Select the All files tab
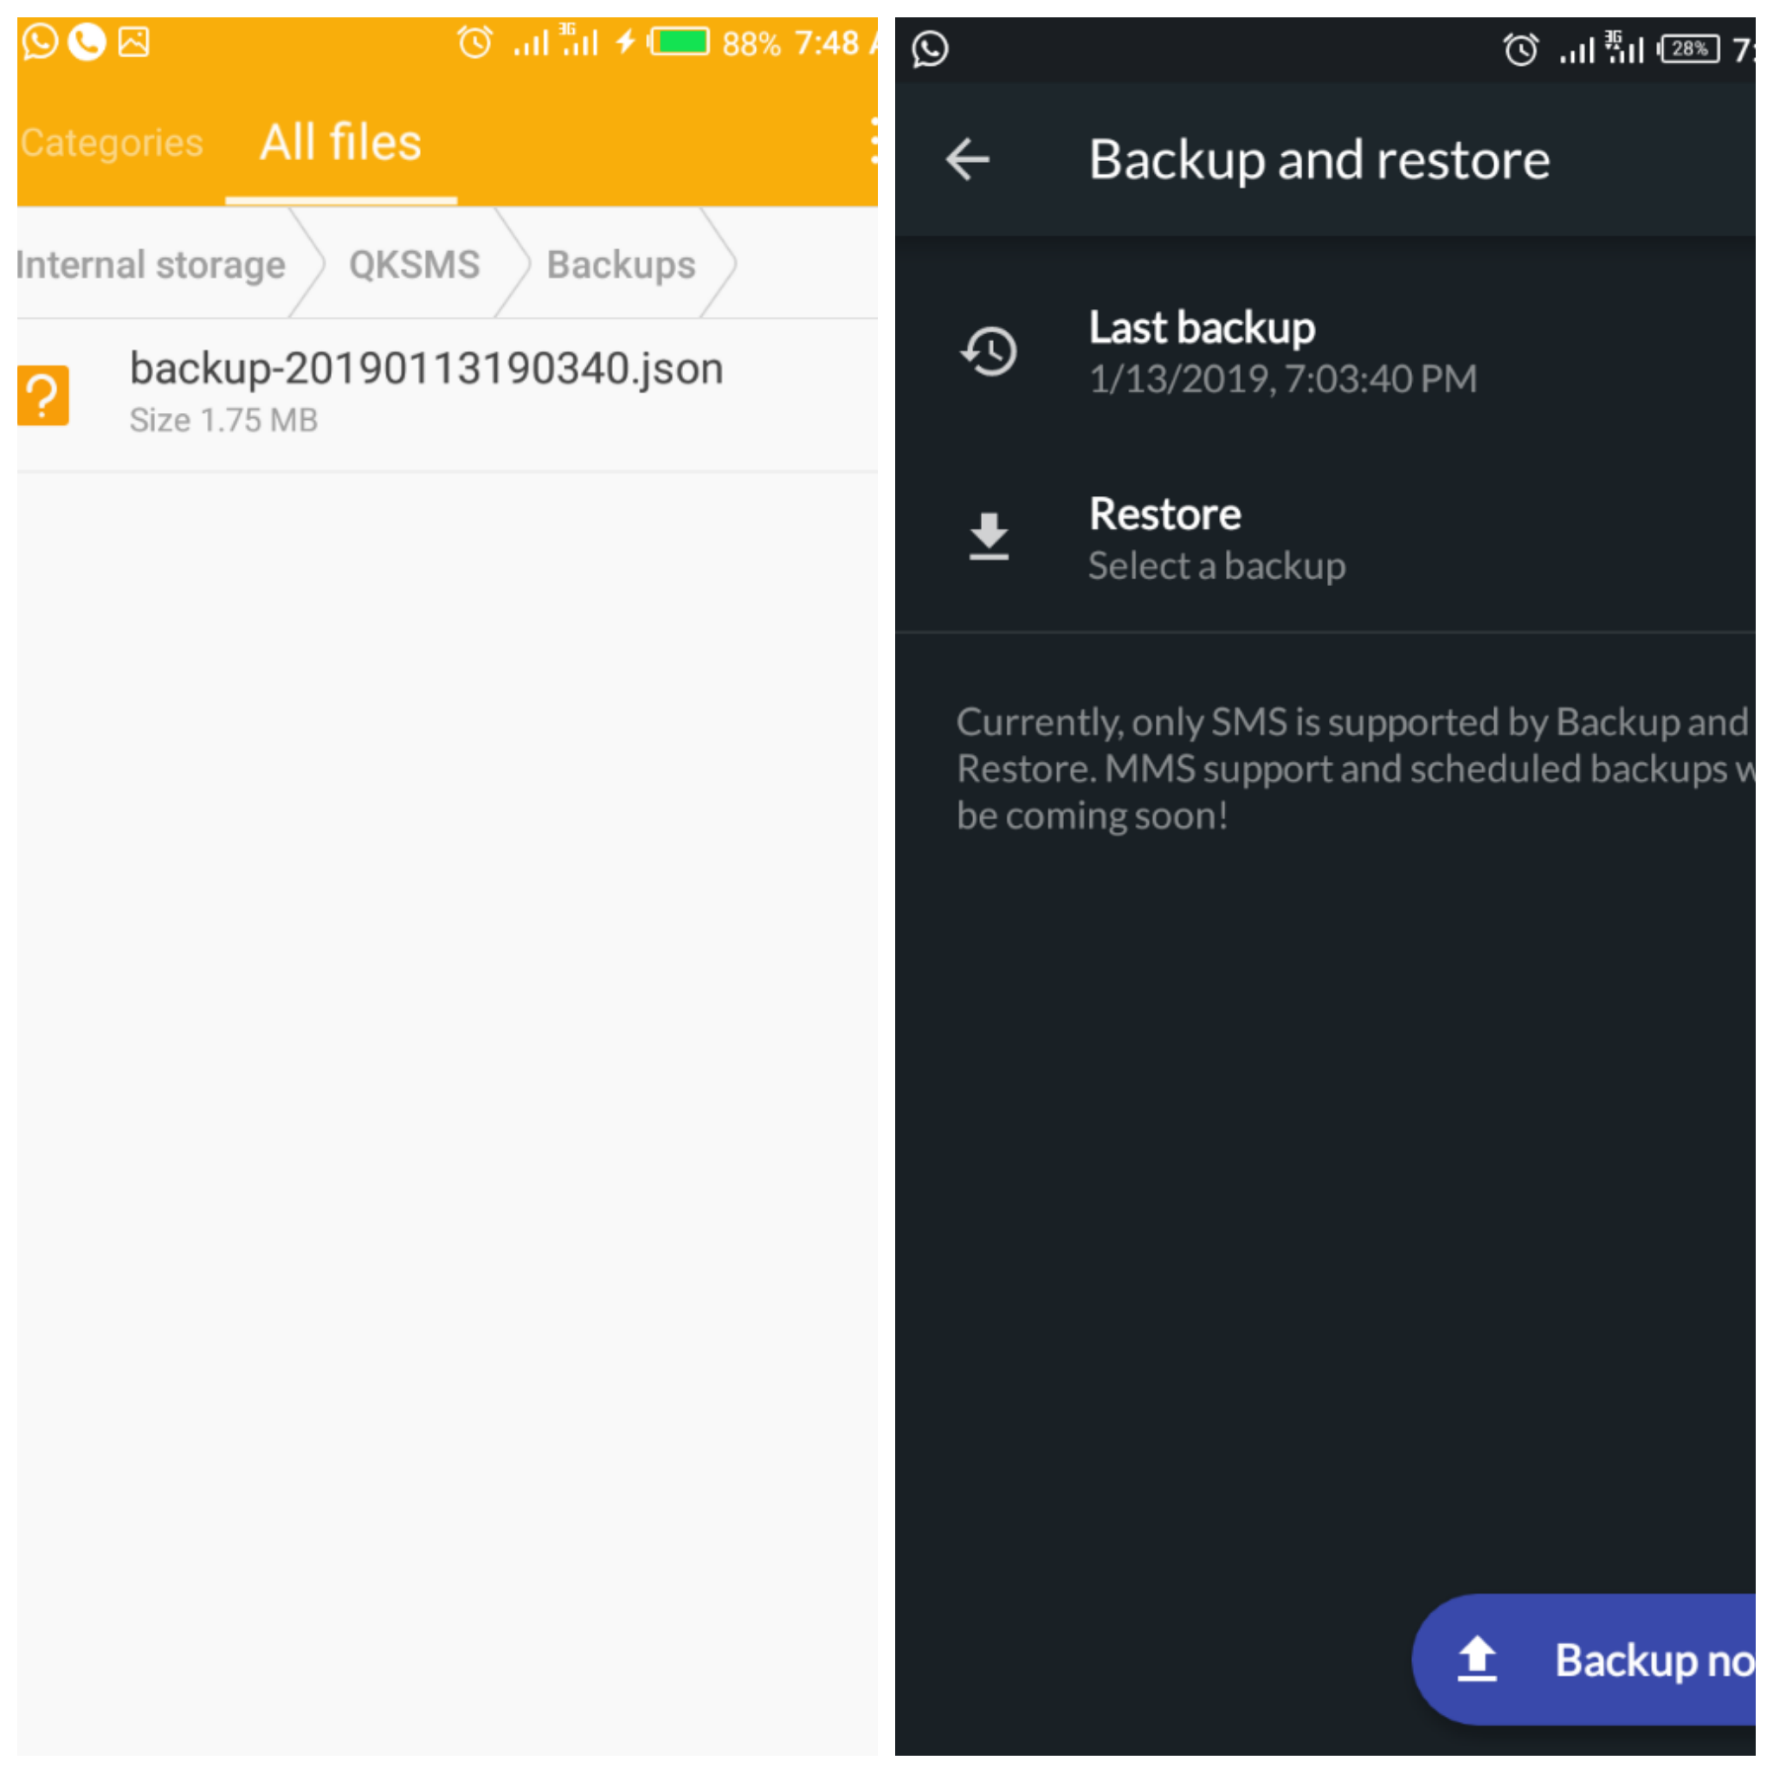The height and width of the screenshot is (1773, 1773). 341,142
